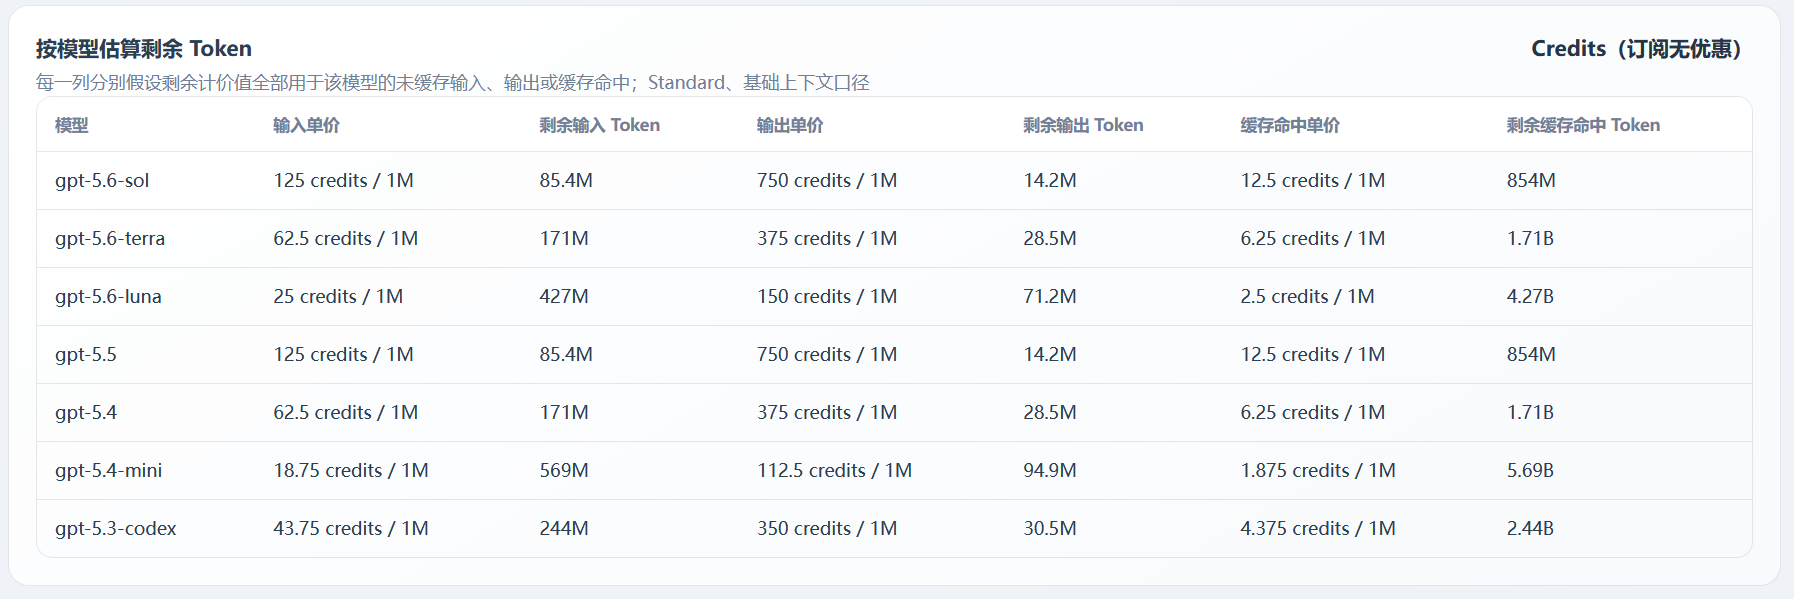Screen dimensions: 1794x599
Task: Click 62.5 credits input price in gpt-5.4 row
Action: (346, 413)
